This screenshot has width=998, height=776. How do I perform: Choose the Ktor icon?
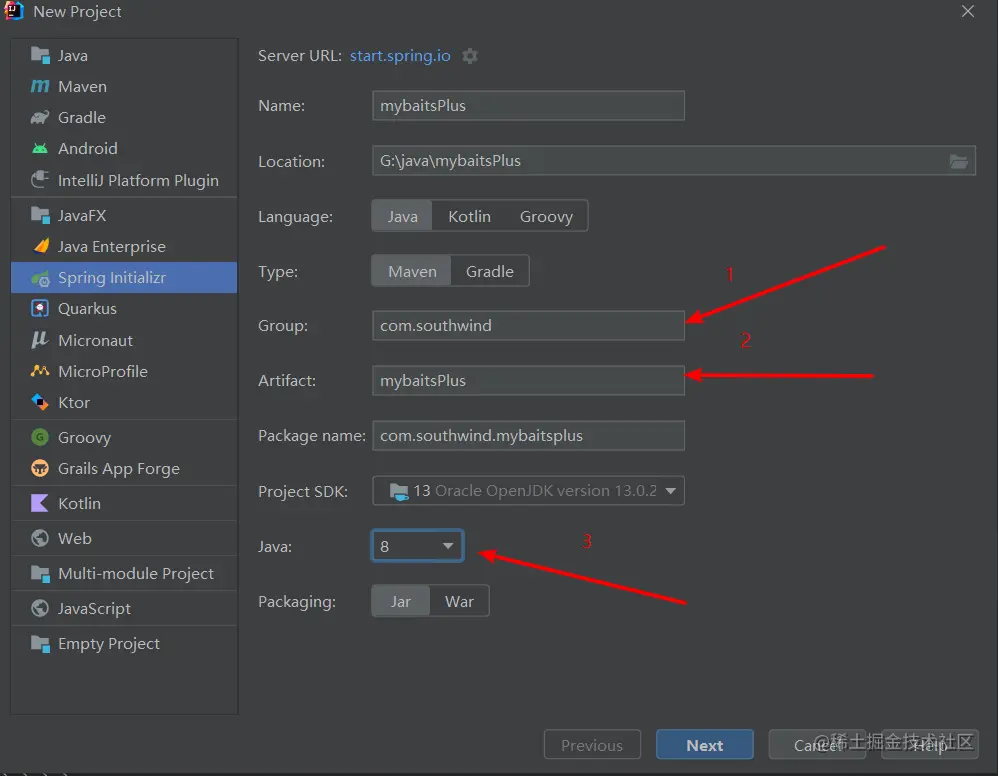click(40, 402)
